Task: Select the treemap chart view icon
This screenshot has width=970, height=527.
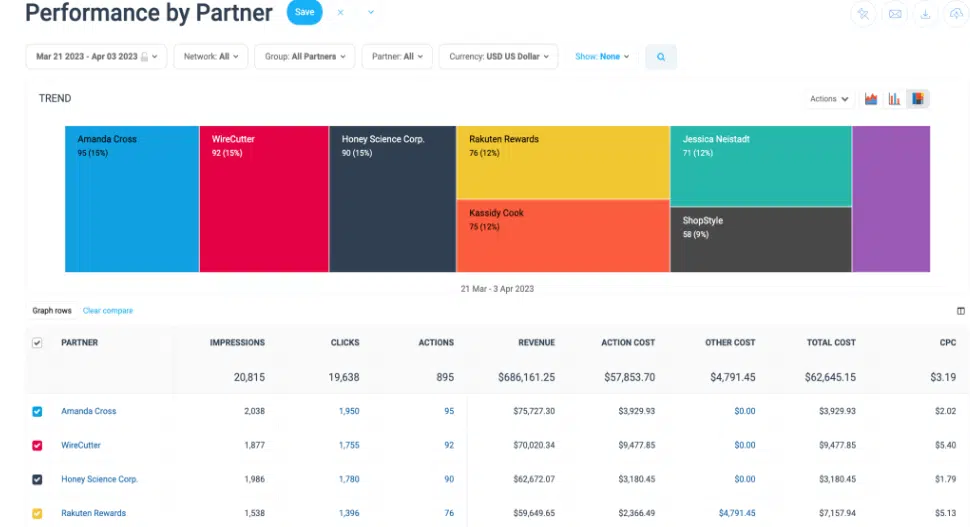Action: 917,99
